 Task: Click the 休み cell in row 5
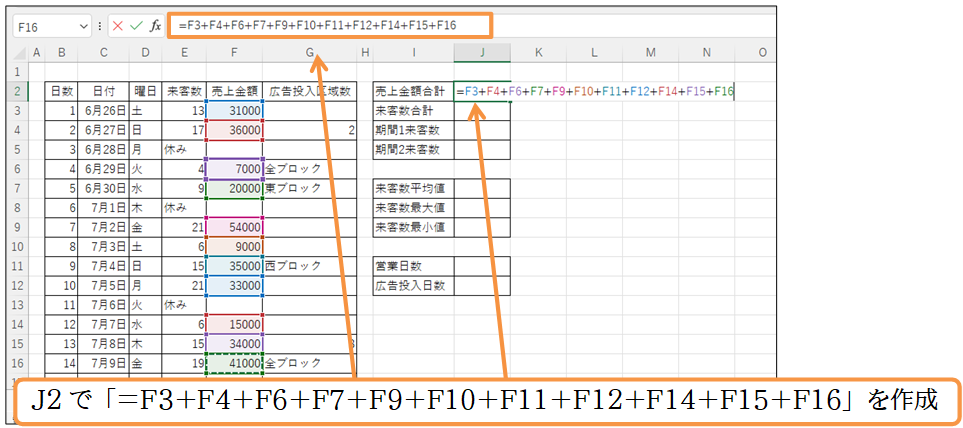[184, 149]
